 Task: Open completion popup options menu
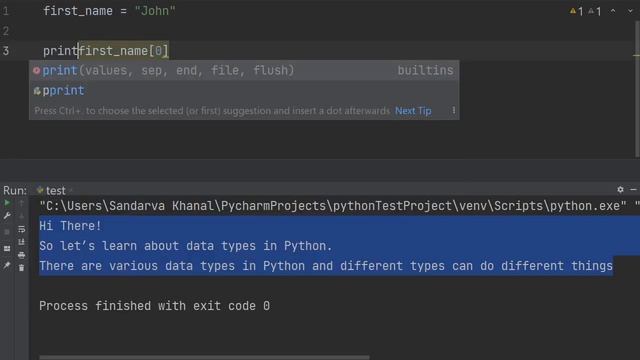coord(453,111)
